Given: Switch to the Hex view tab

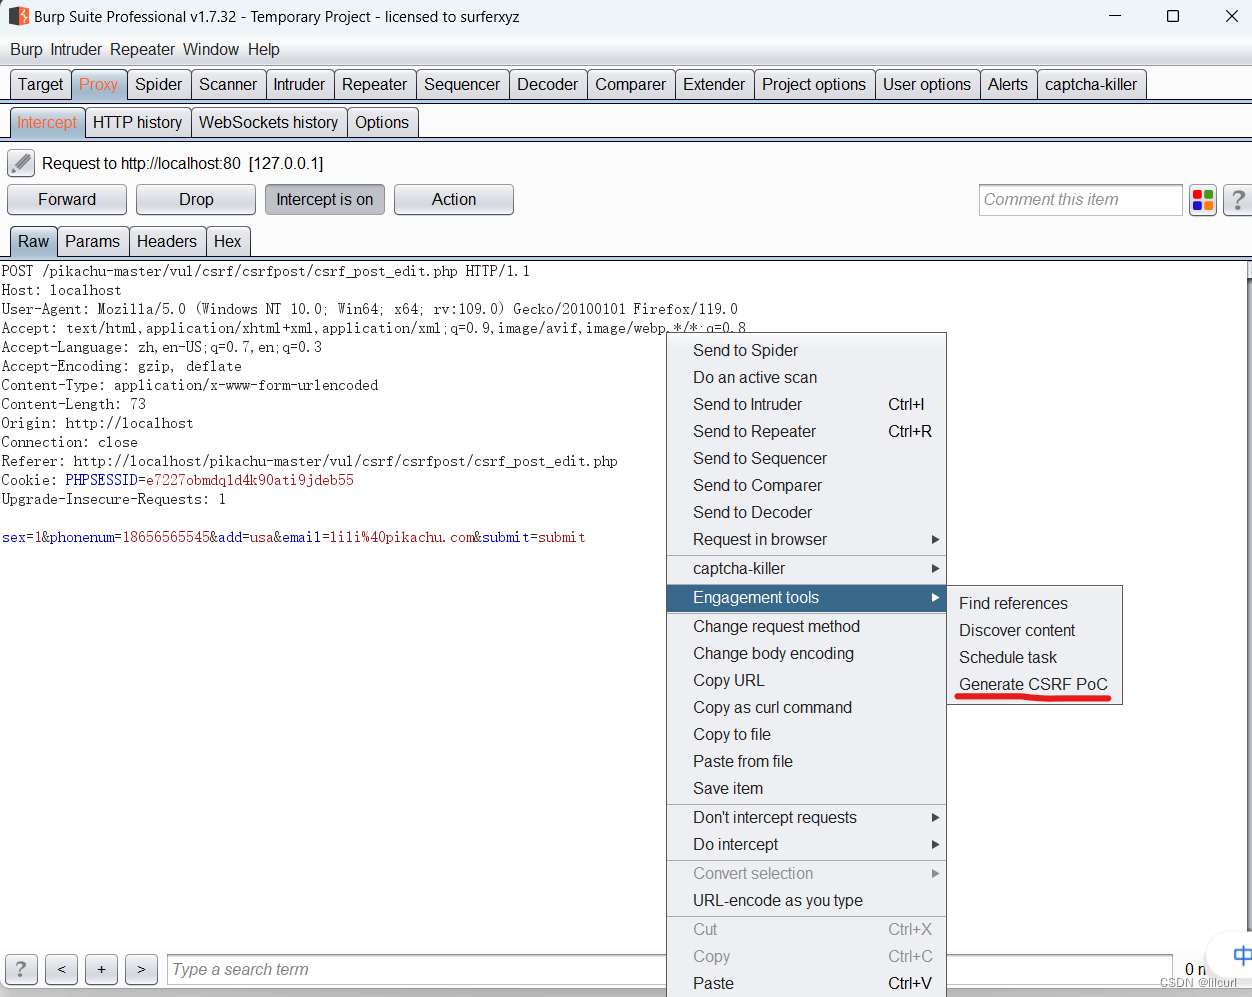Looking at the screenshot, I should coord(227,241).
